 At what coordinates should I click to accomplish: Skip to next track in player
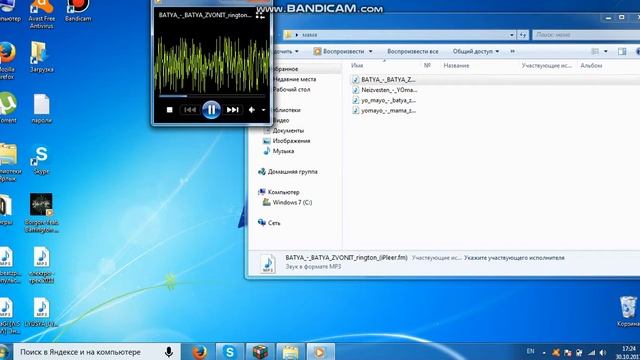point(233,110)
